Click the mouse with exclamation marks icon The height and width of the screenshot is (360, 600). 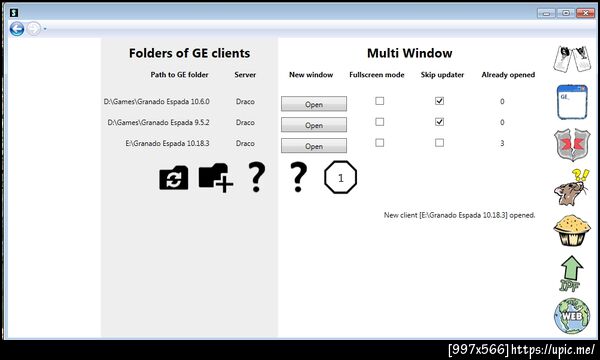point(572,187)
